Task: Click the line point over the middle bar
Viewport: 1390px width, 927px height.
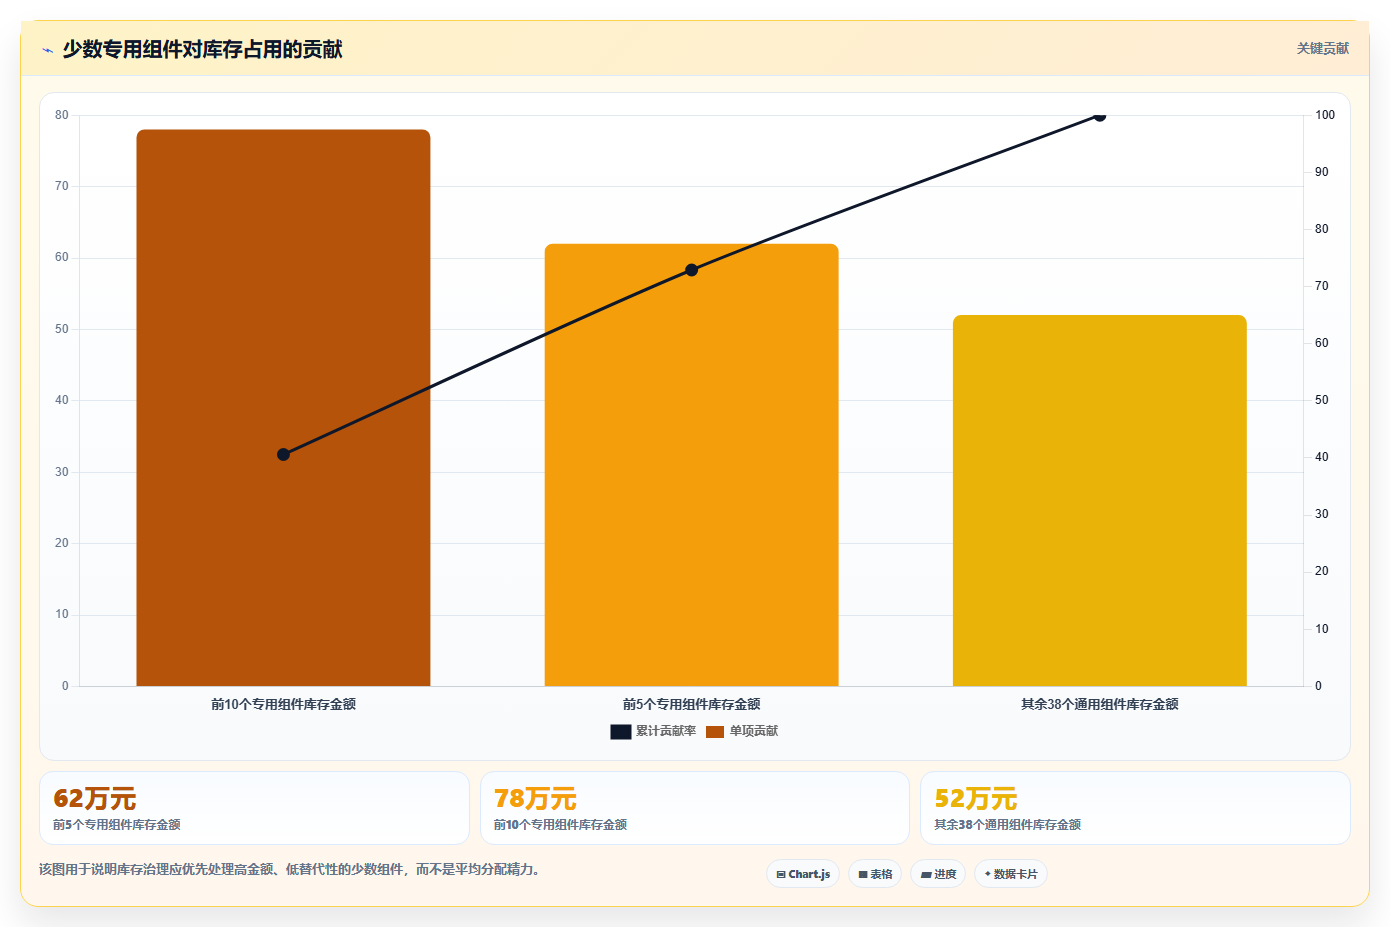Action: point(691,270)
